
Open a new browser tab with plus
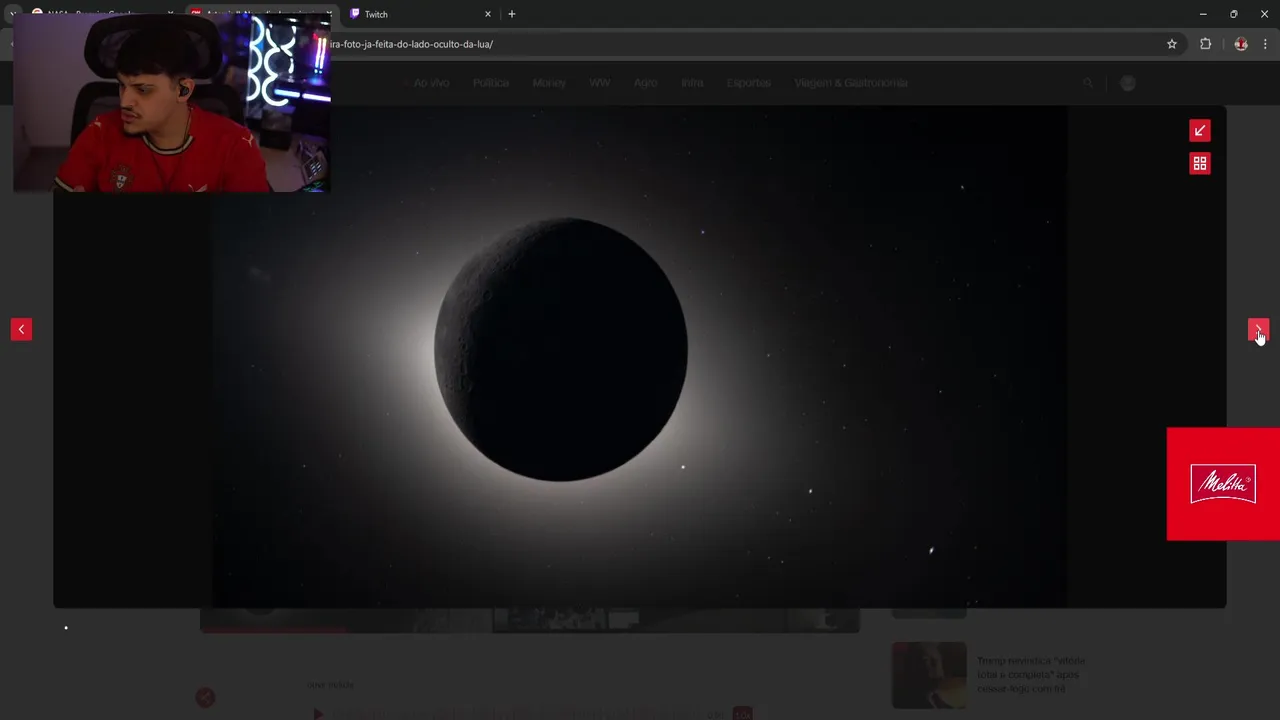tap(511, 14)
